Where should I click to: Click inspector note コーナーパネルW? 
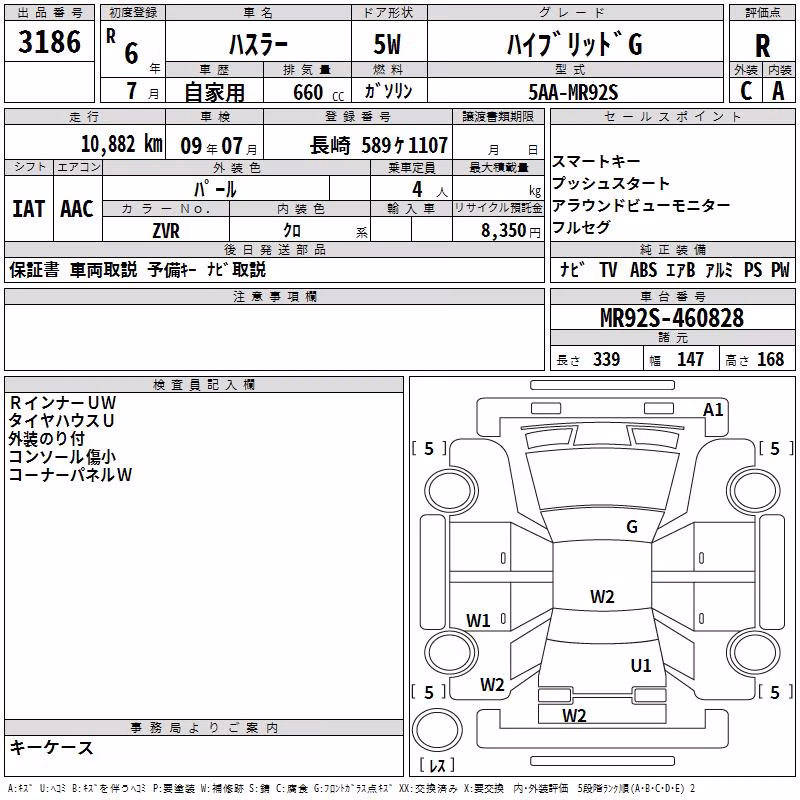point(70,474)
